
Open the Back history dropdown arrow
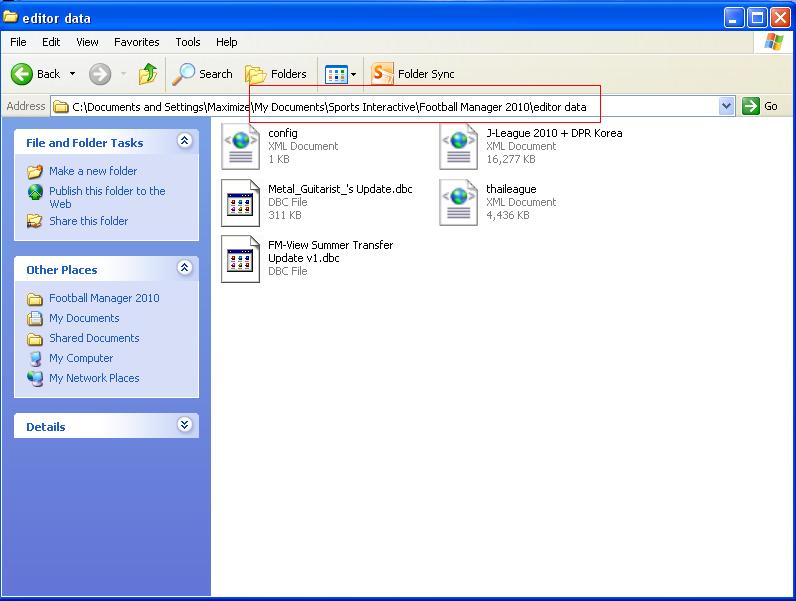pos(73,74)
